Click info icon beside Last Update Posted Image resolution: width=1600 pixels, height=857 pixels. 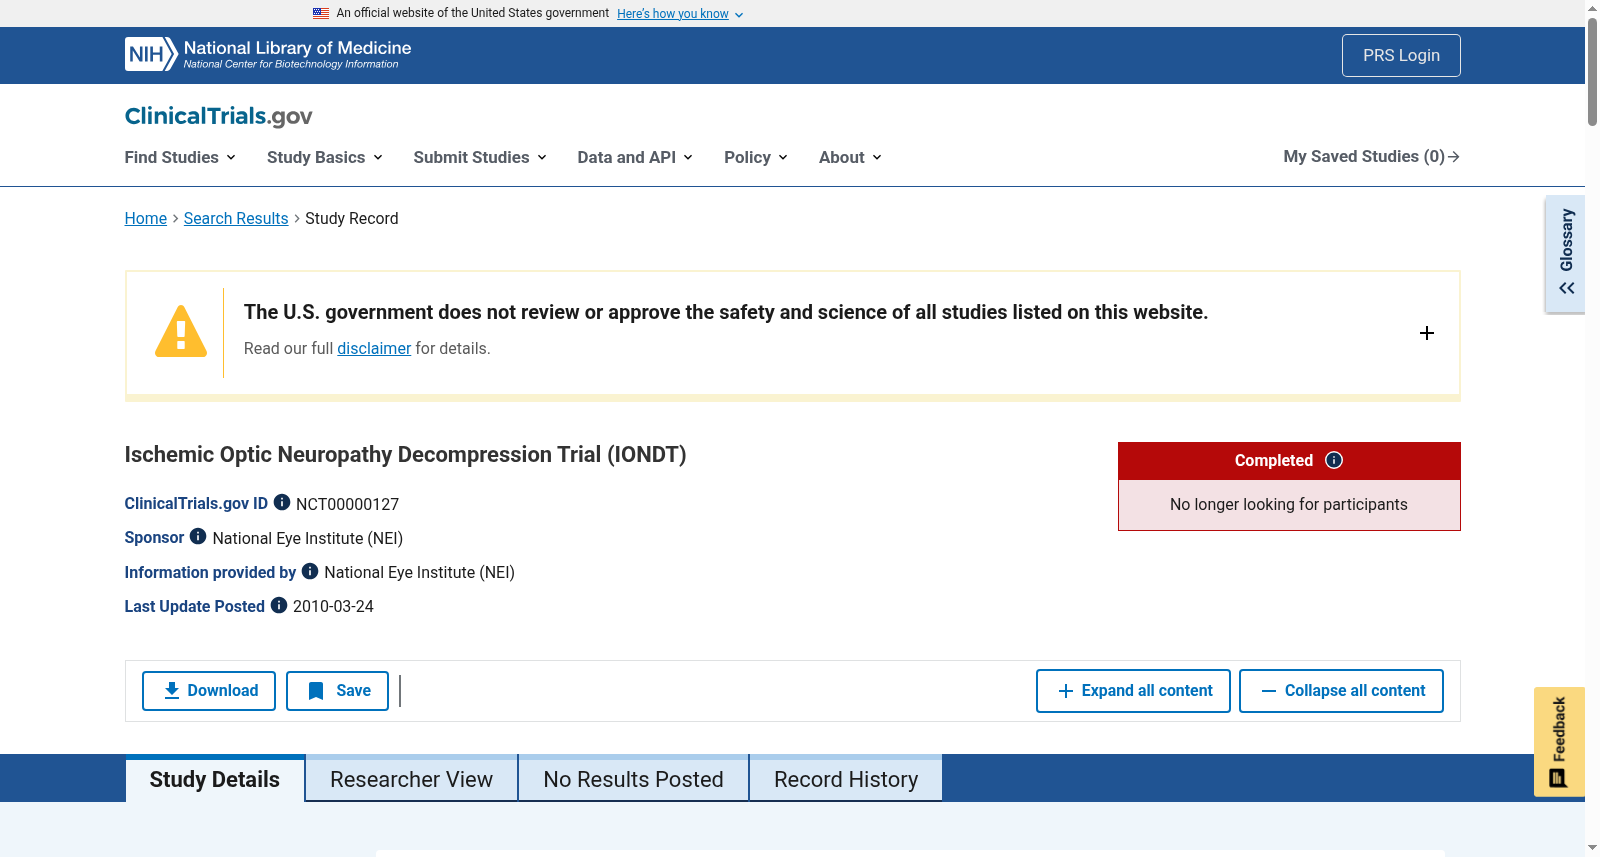coord(279,604)
